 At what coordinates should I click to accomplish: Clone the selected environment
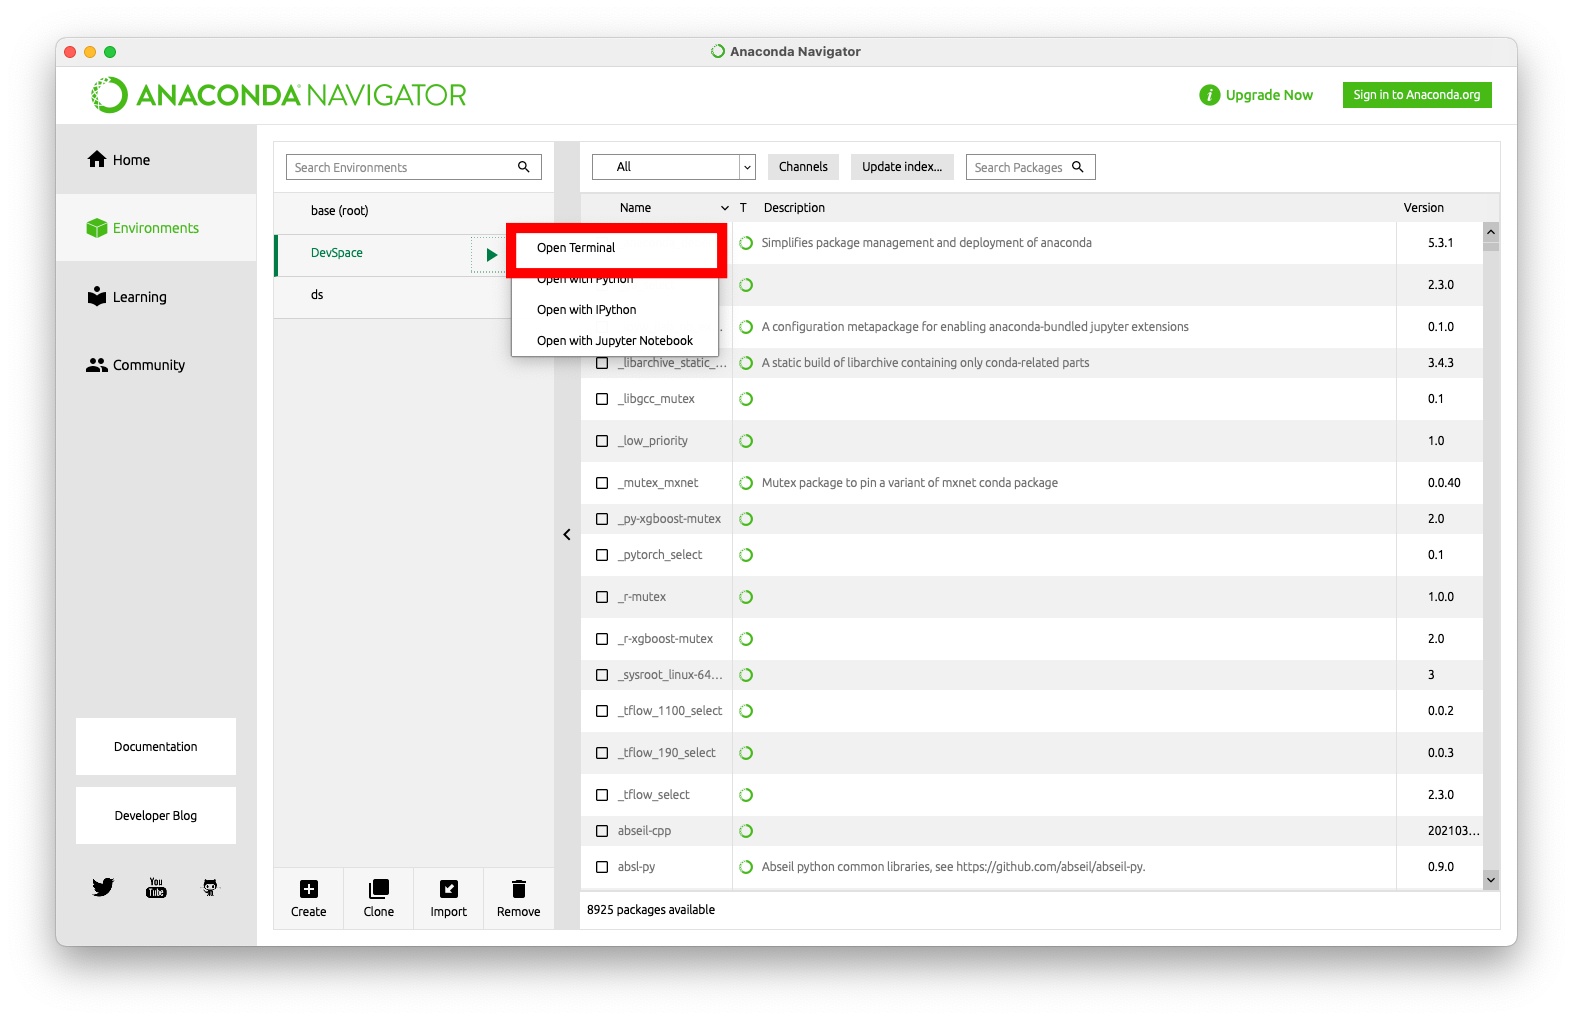tap(378, 898)
